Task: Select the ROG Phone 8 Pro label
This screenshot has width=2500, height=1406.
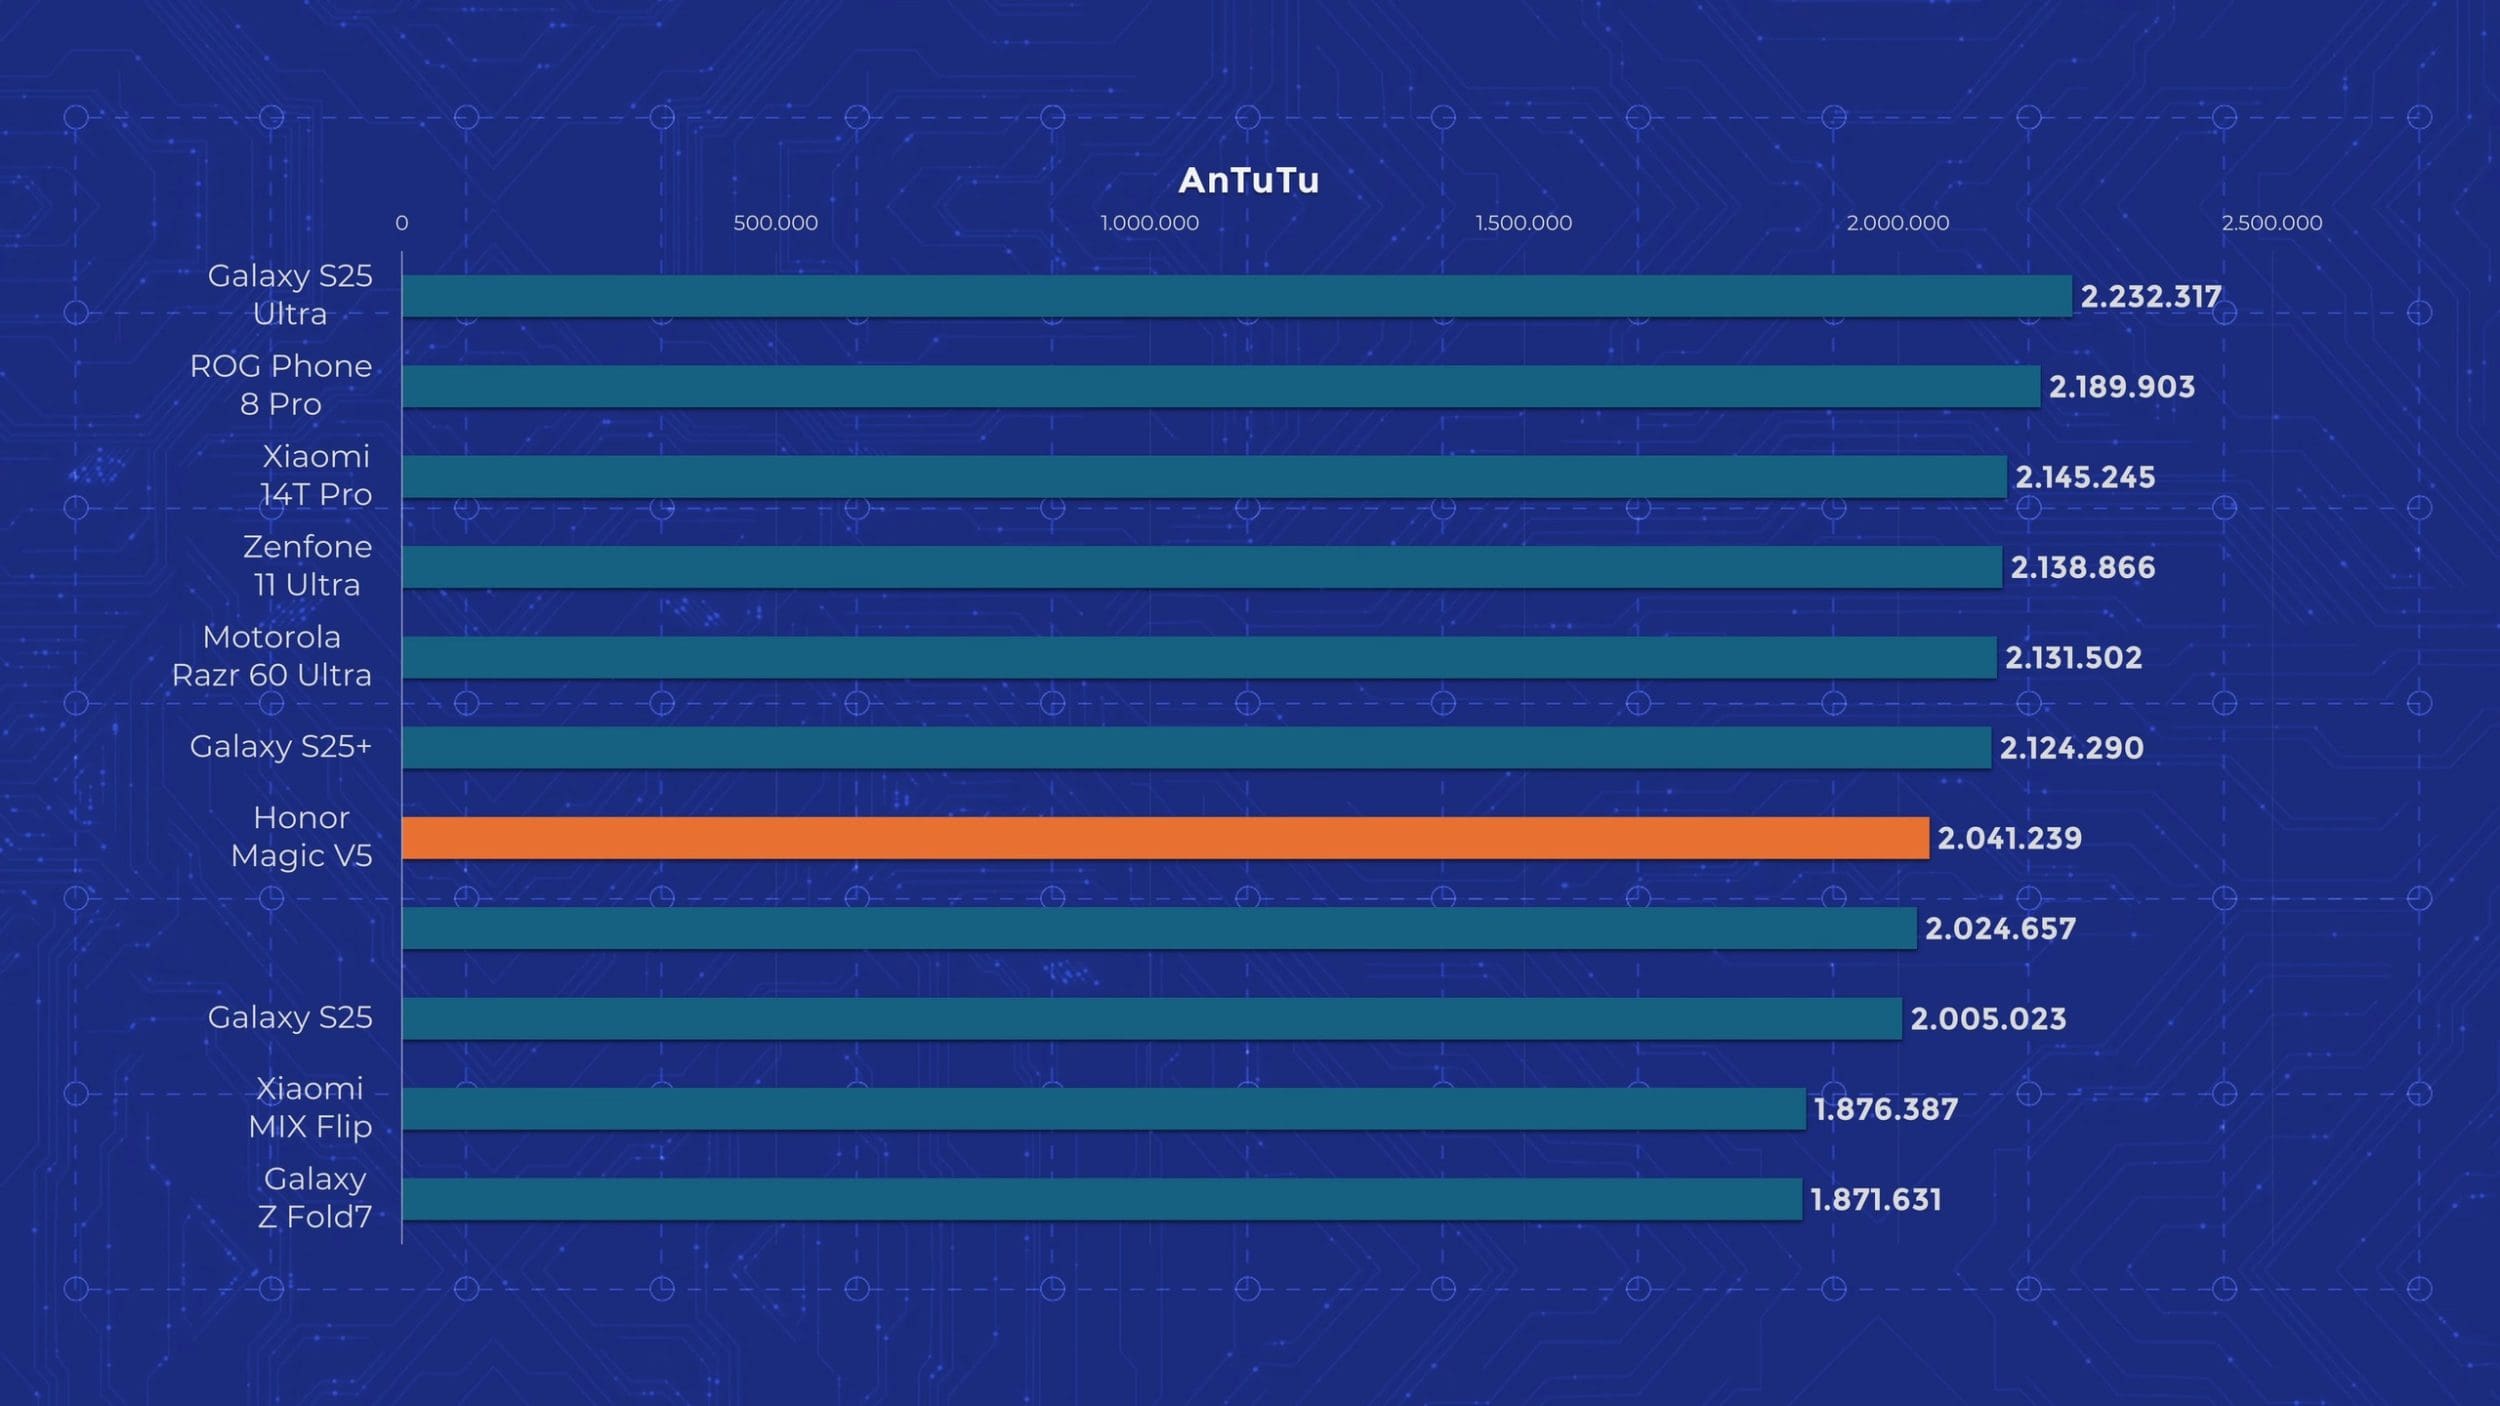Action: point(281,385)
